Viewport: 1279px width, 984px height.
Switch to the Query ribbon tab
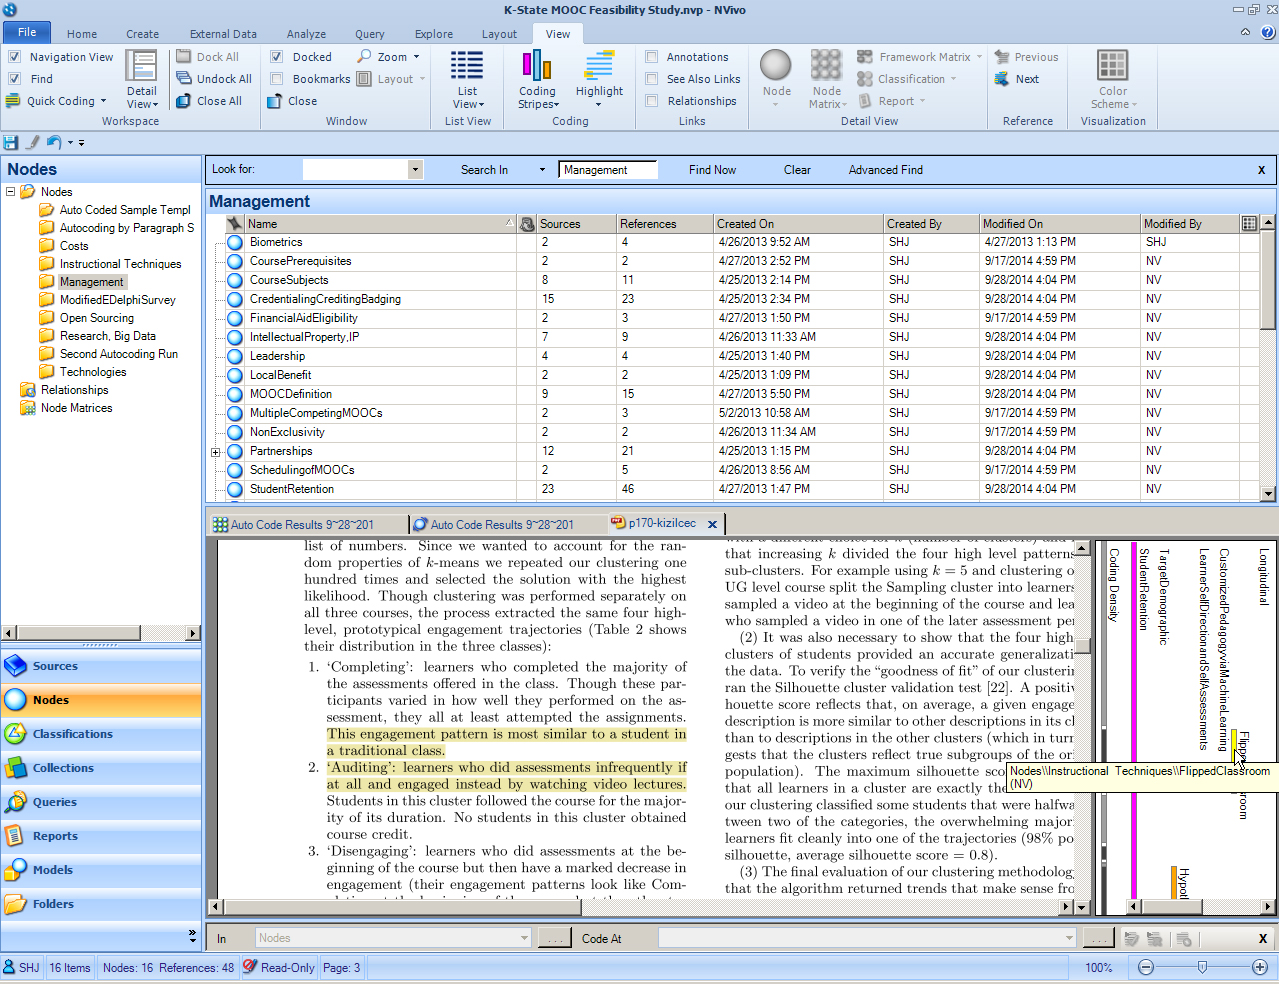tap(370, 34)
